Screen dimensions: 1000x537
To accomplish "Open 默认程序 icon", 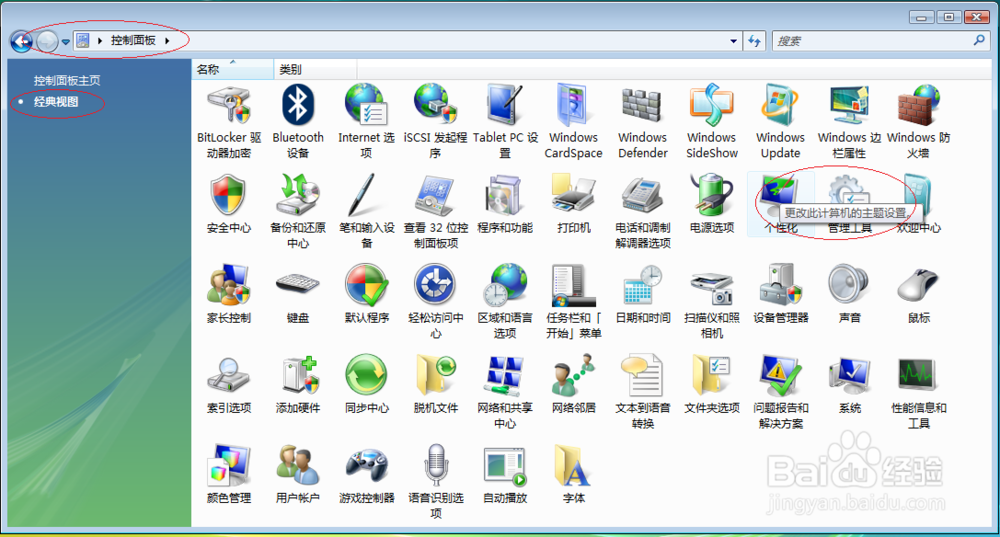I will tap(367, 285).
